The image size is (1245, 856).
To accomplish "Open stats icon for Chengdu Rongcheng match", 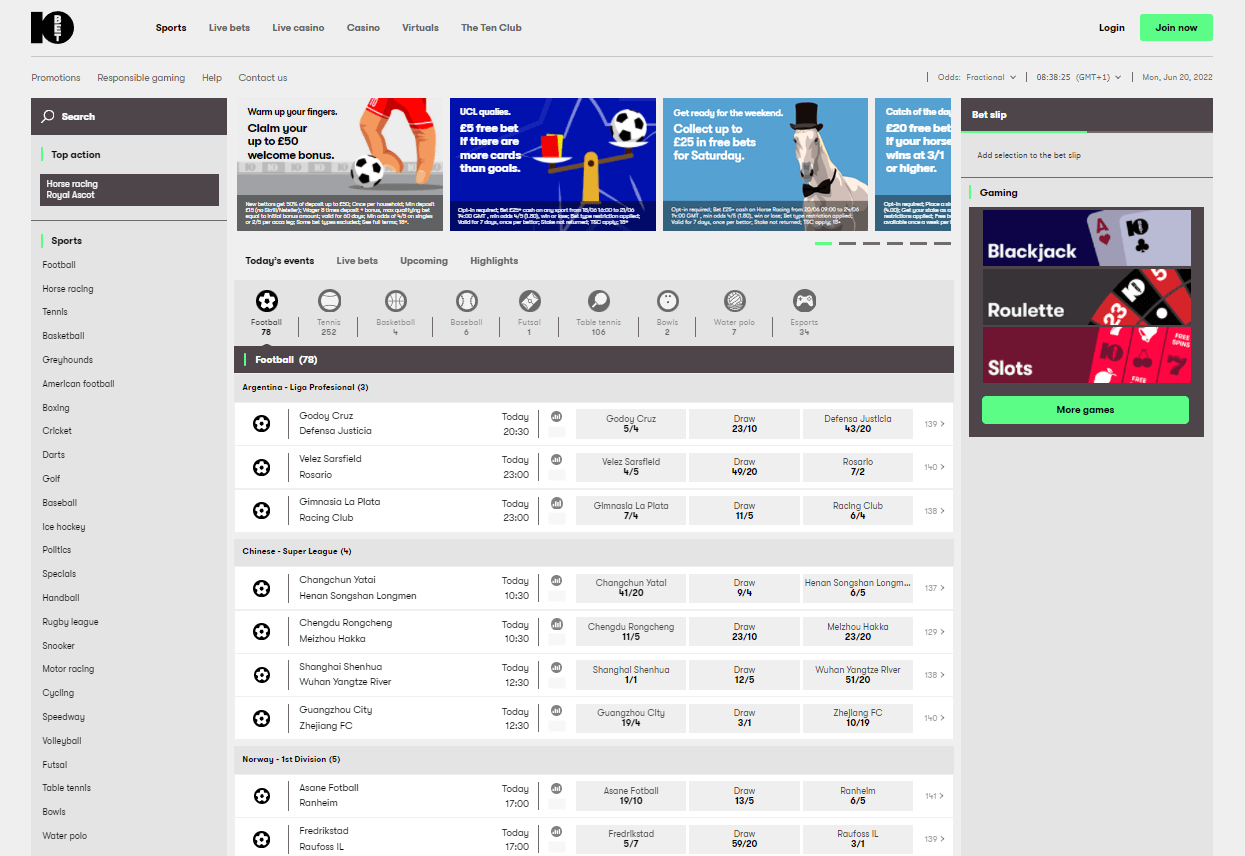I will [557, 624].
